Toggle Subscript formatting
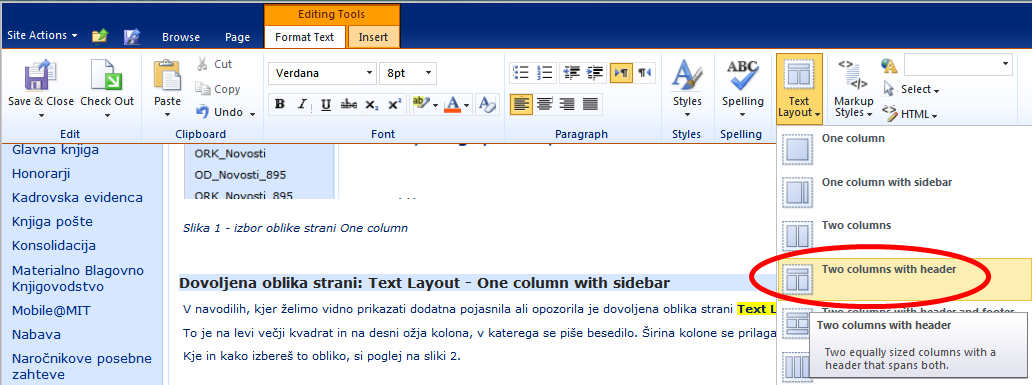 [x=371, y=104]
